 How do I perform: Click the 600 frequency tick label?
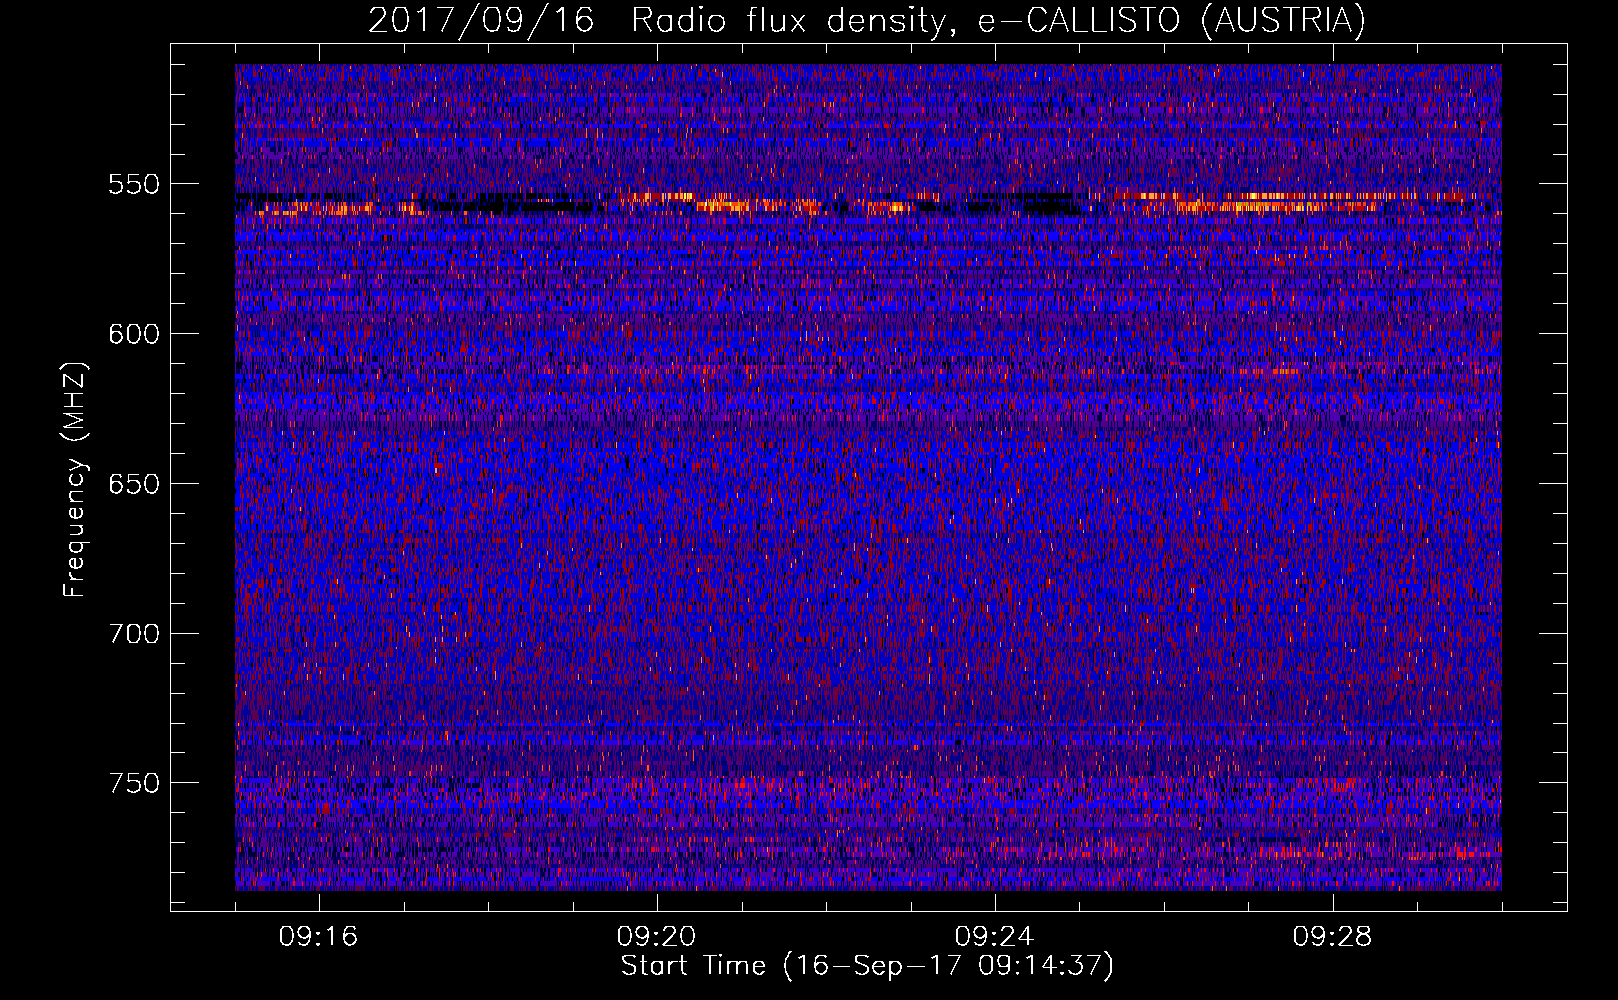134,334
